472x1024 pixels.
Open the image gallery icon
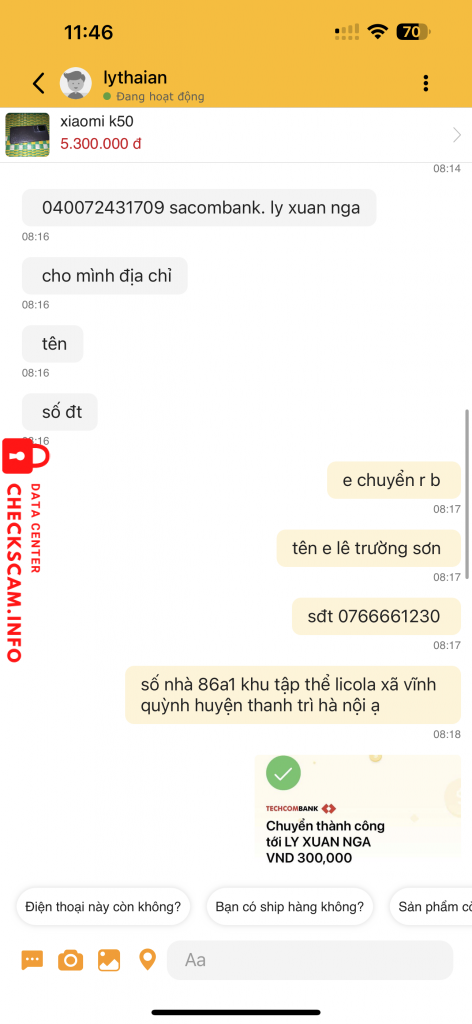click(x=109, y=960)
